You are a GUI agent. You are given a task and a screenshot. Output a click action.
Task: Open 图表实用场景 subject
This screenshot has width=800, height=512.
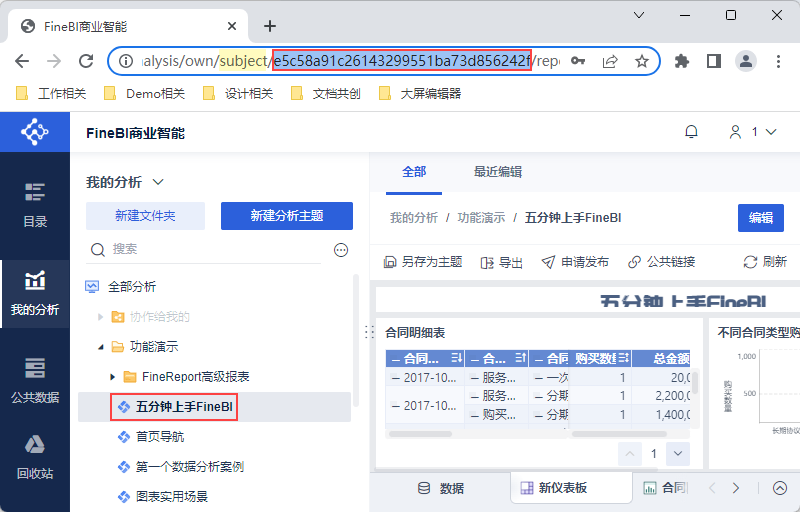pyautogui.click(x=163, y=497)
